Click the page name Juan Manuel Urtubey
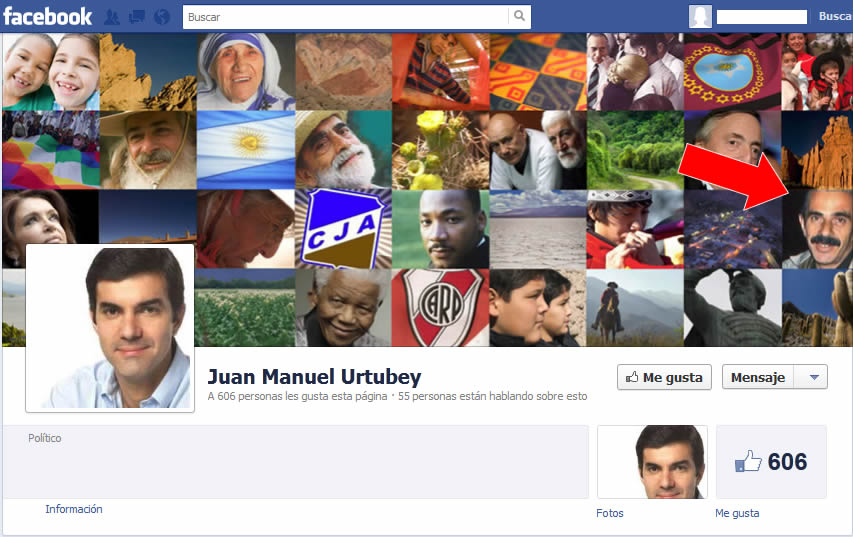Screen dimensions: 853x537 tap(314, 376)
